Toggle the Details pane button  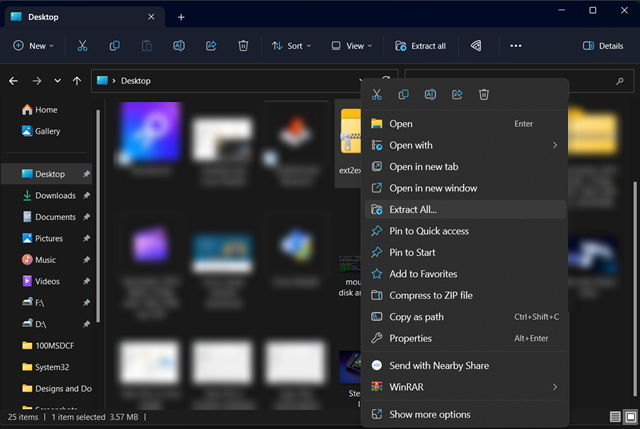click(x=603, y=46)
